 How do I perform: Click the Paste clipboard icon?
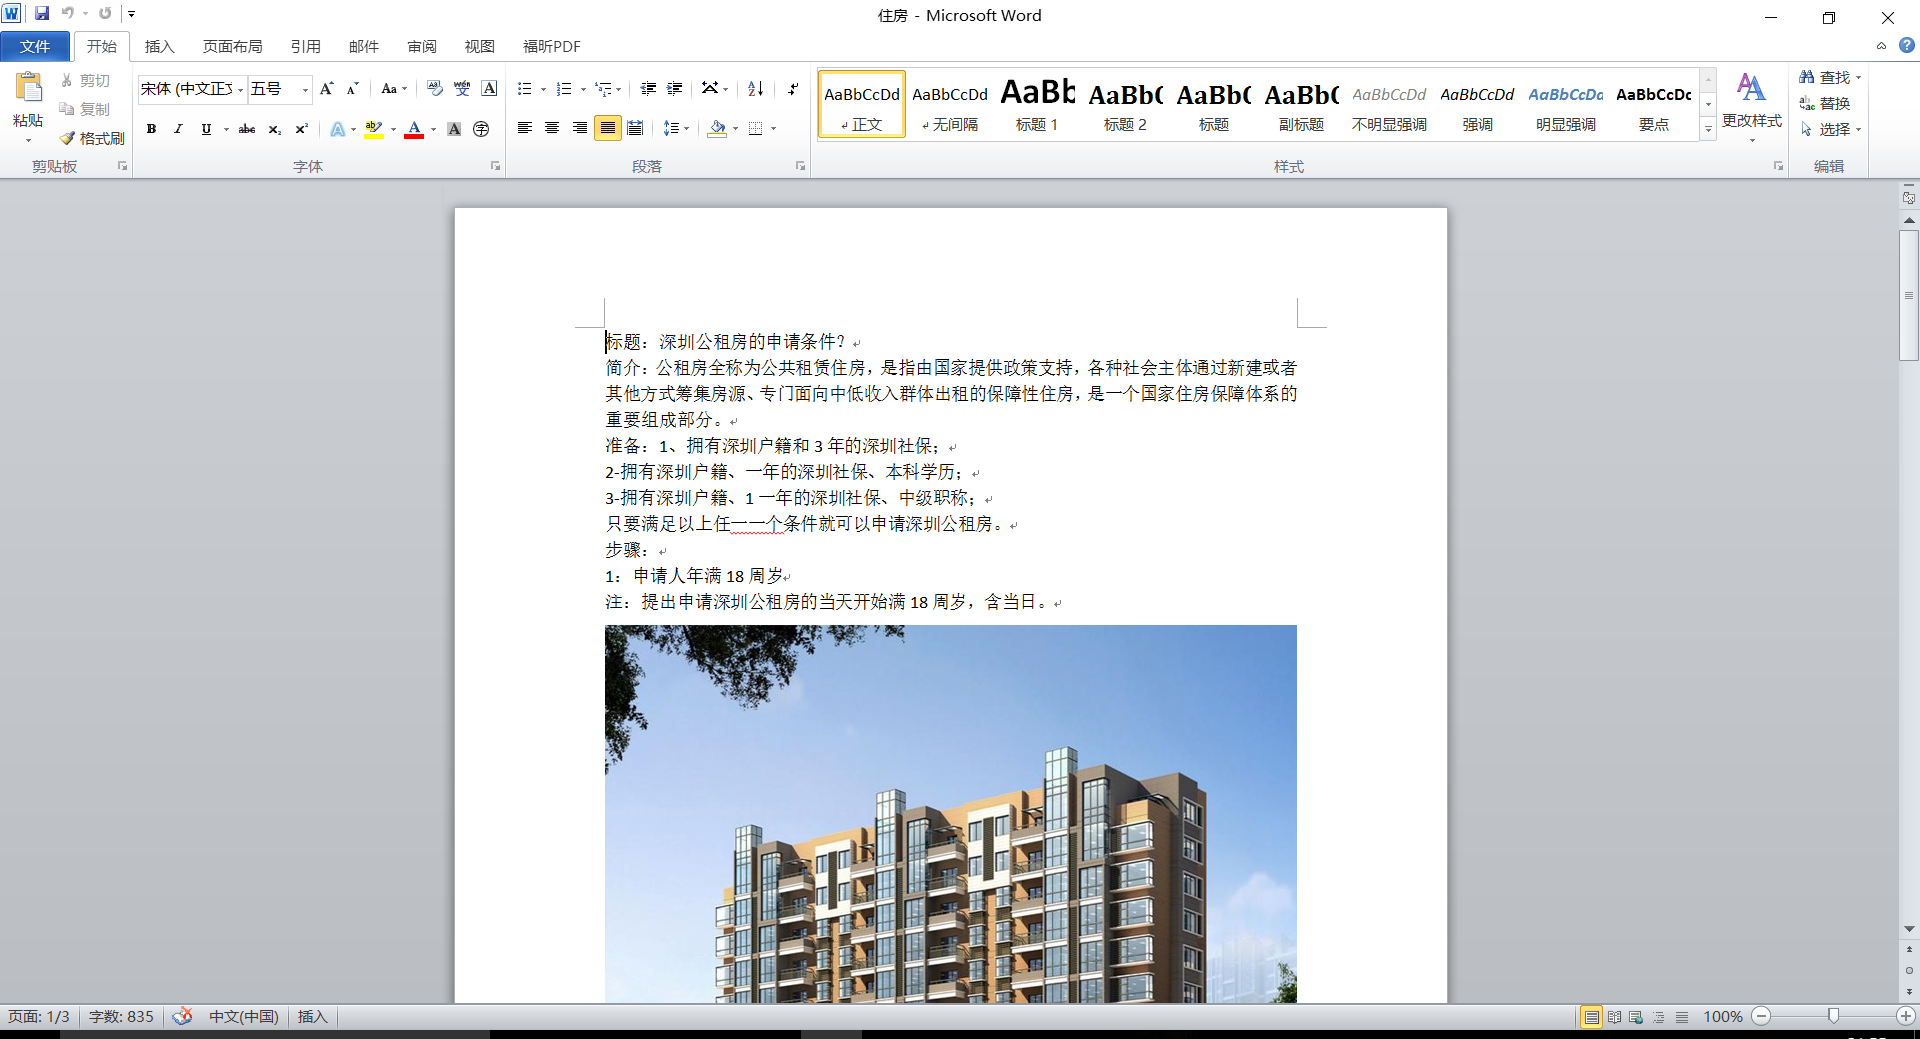click(29, 88)
